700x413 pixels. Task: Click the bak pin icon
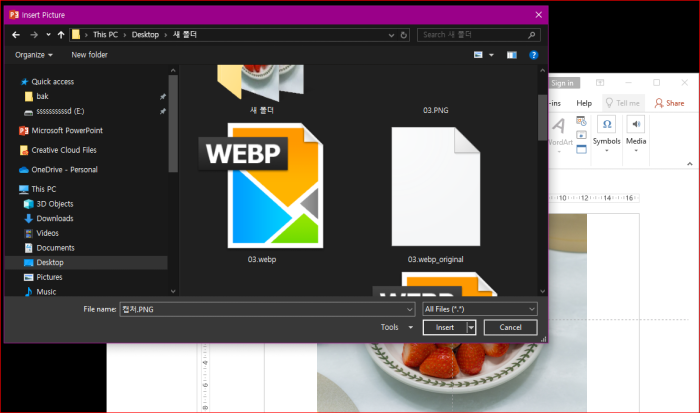point(162,96)
